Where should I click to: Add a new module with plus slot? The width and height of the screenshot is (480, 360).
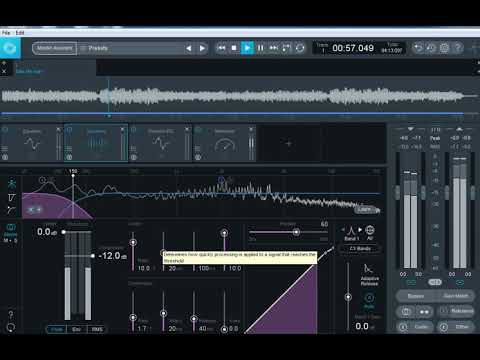click(289, 144)
